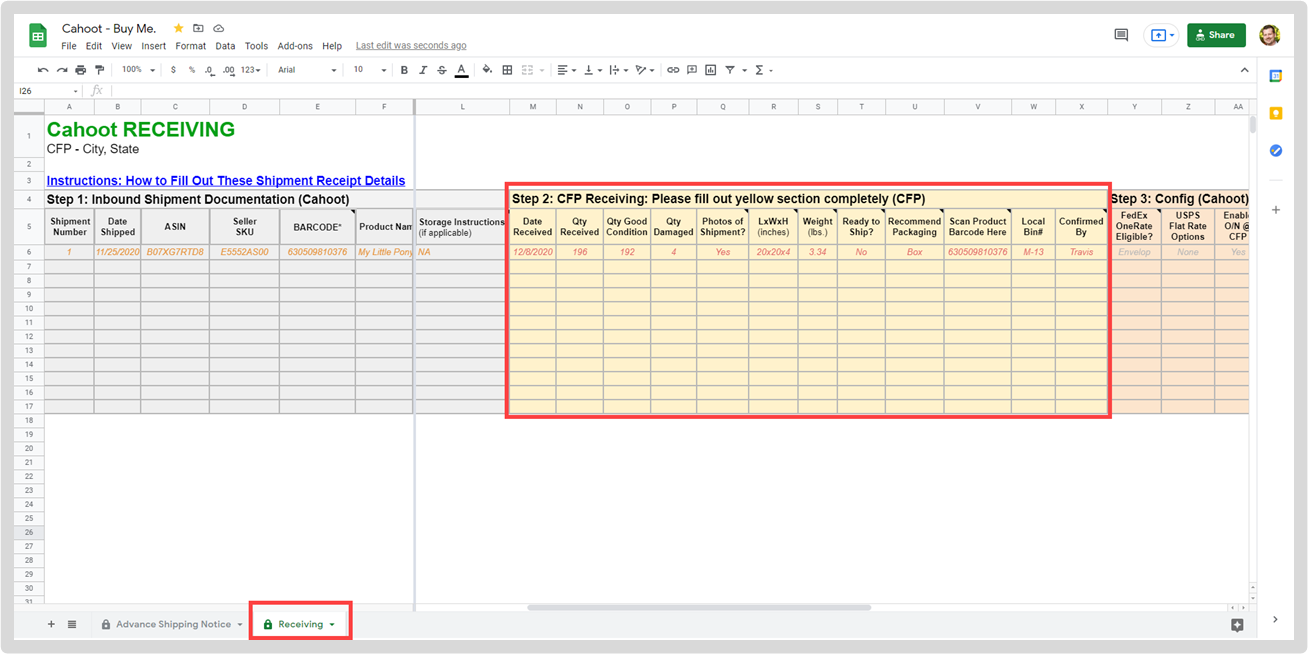
Task: Insert a comment from the toolbar
Action: click(x=692, y=70)
